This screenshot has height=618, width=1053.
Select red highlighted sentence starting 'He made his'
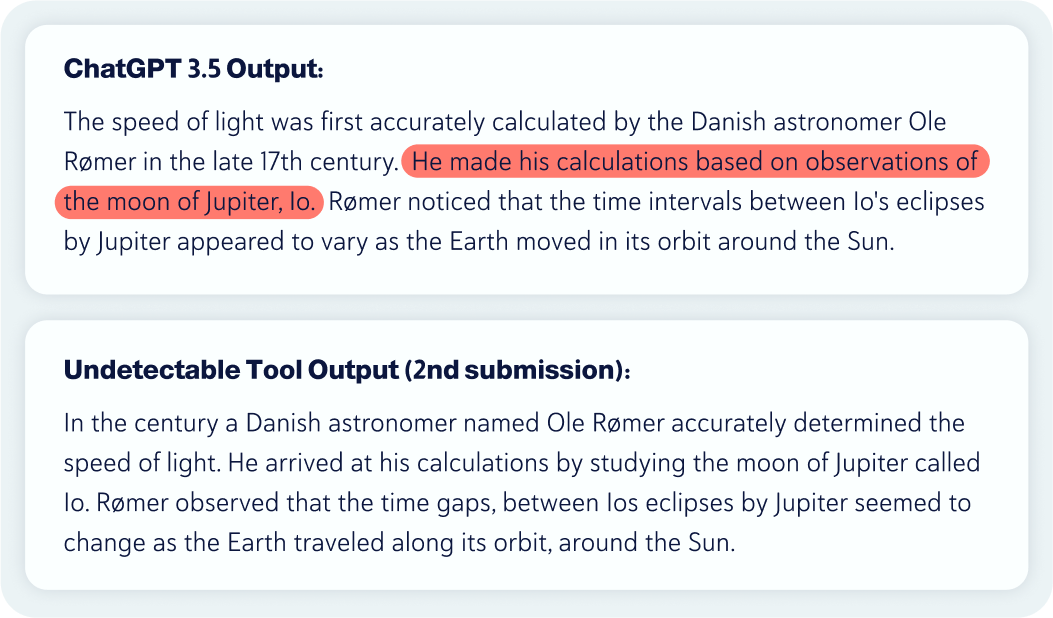(x=696, y=162)
